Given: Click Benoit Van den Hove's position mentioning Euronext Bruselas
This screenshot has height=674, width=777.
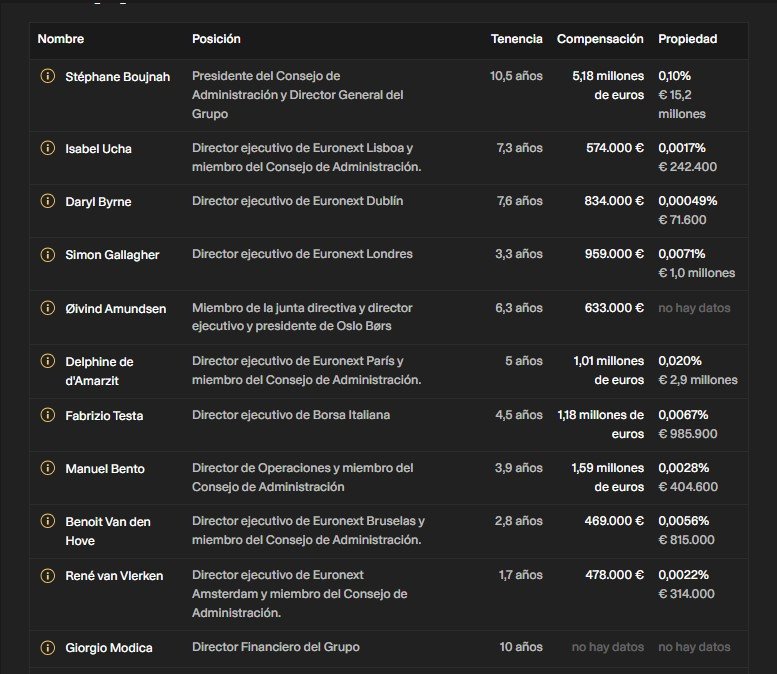Looking at the screenshot, I should (x=308, y=530).
